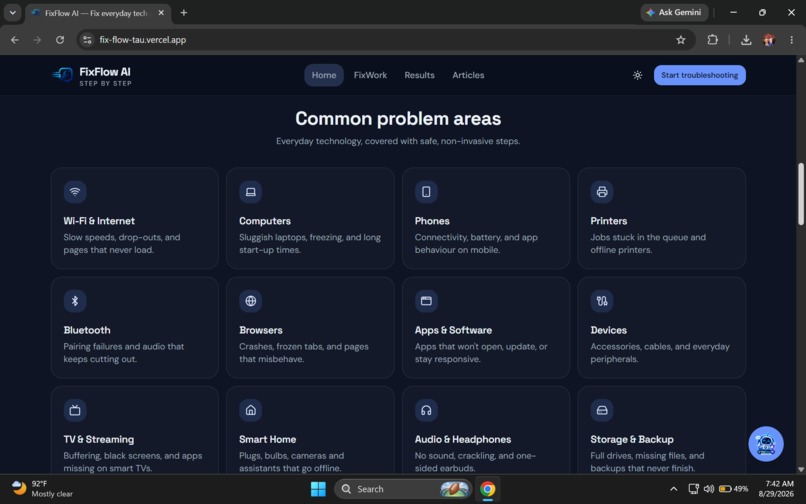Open the Computers card title
The image size is (806, 504).
coord(265,221)
